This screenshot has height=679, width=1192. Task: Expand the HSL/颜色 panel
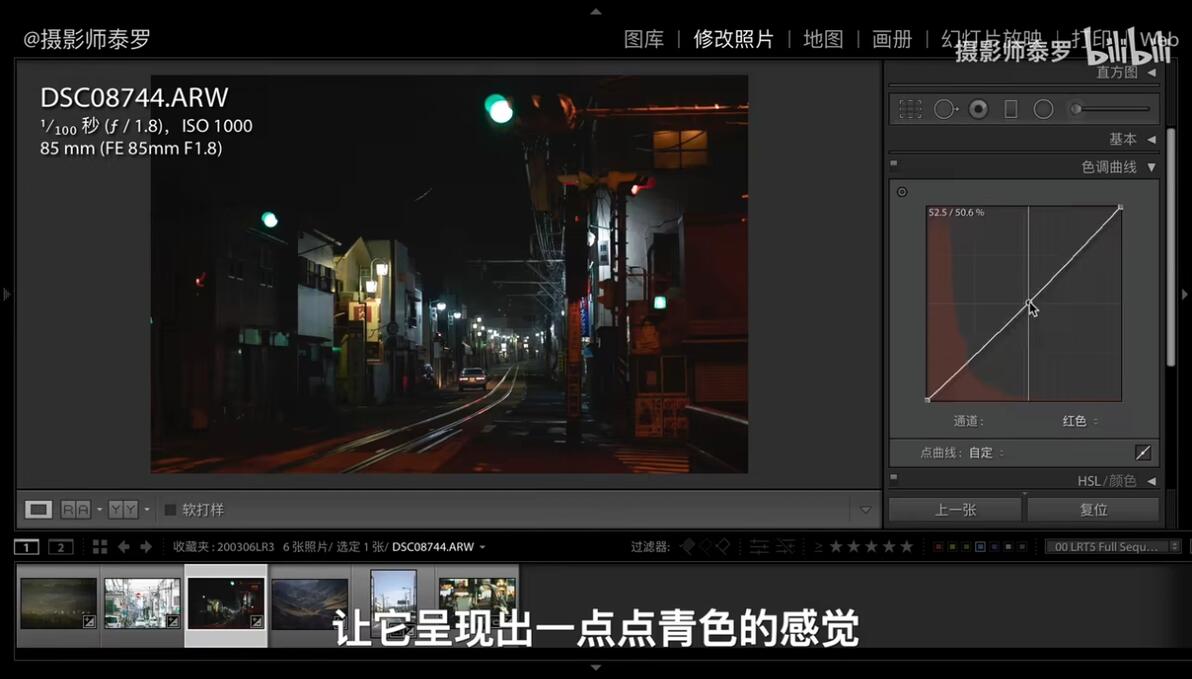[1152, 481]
